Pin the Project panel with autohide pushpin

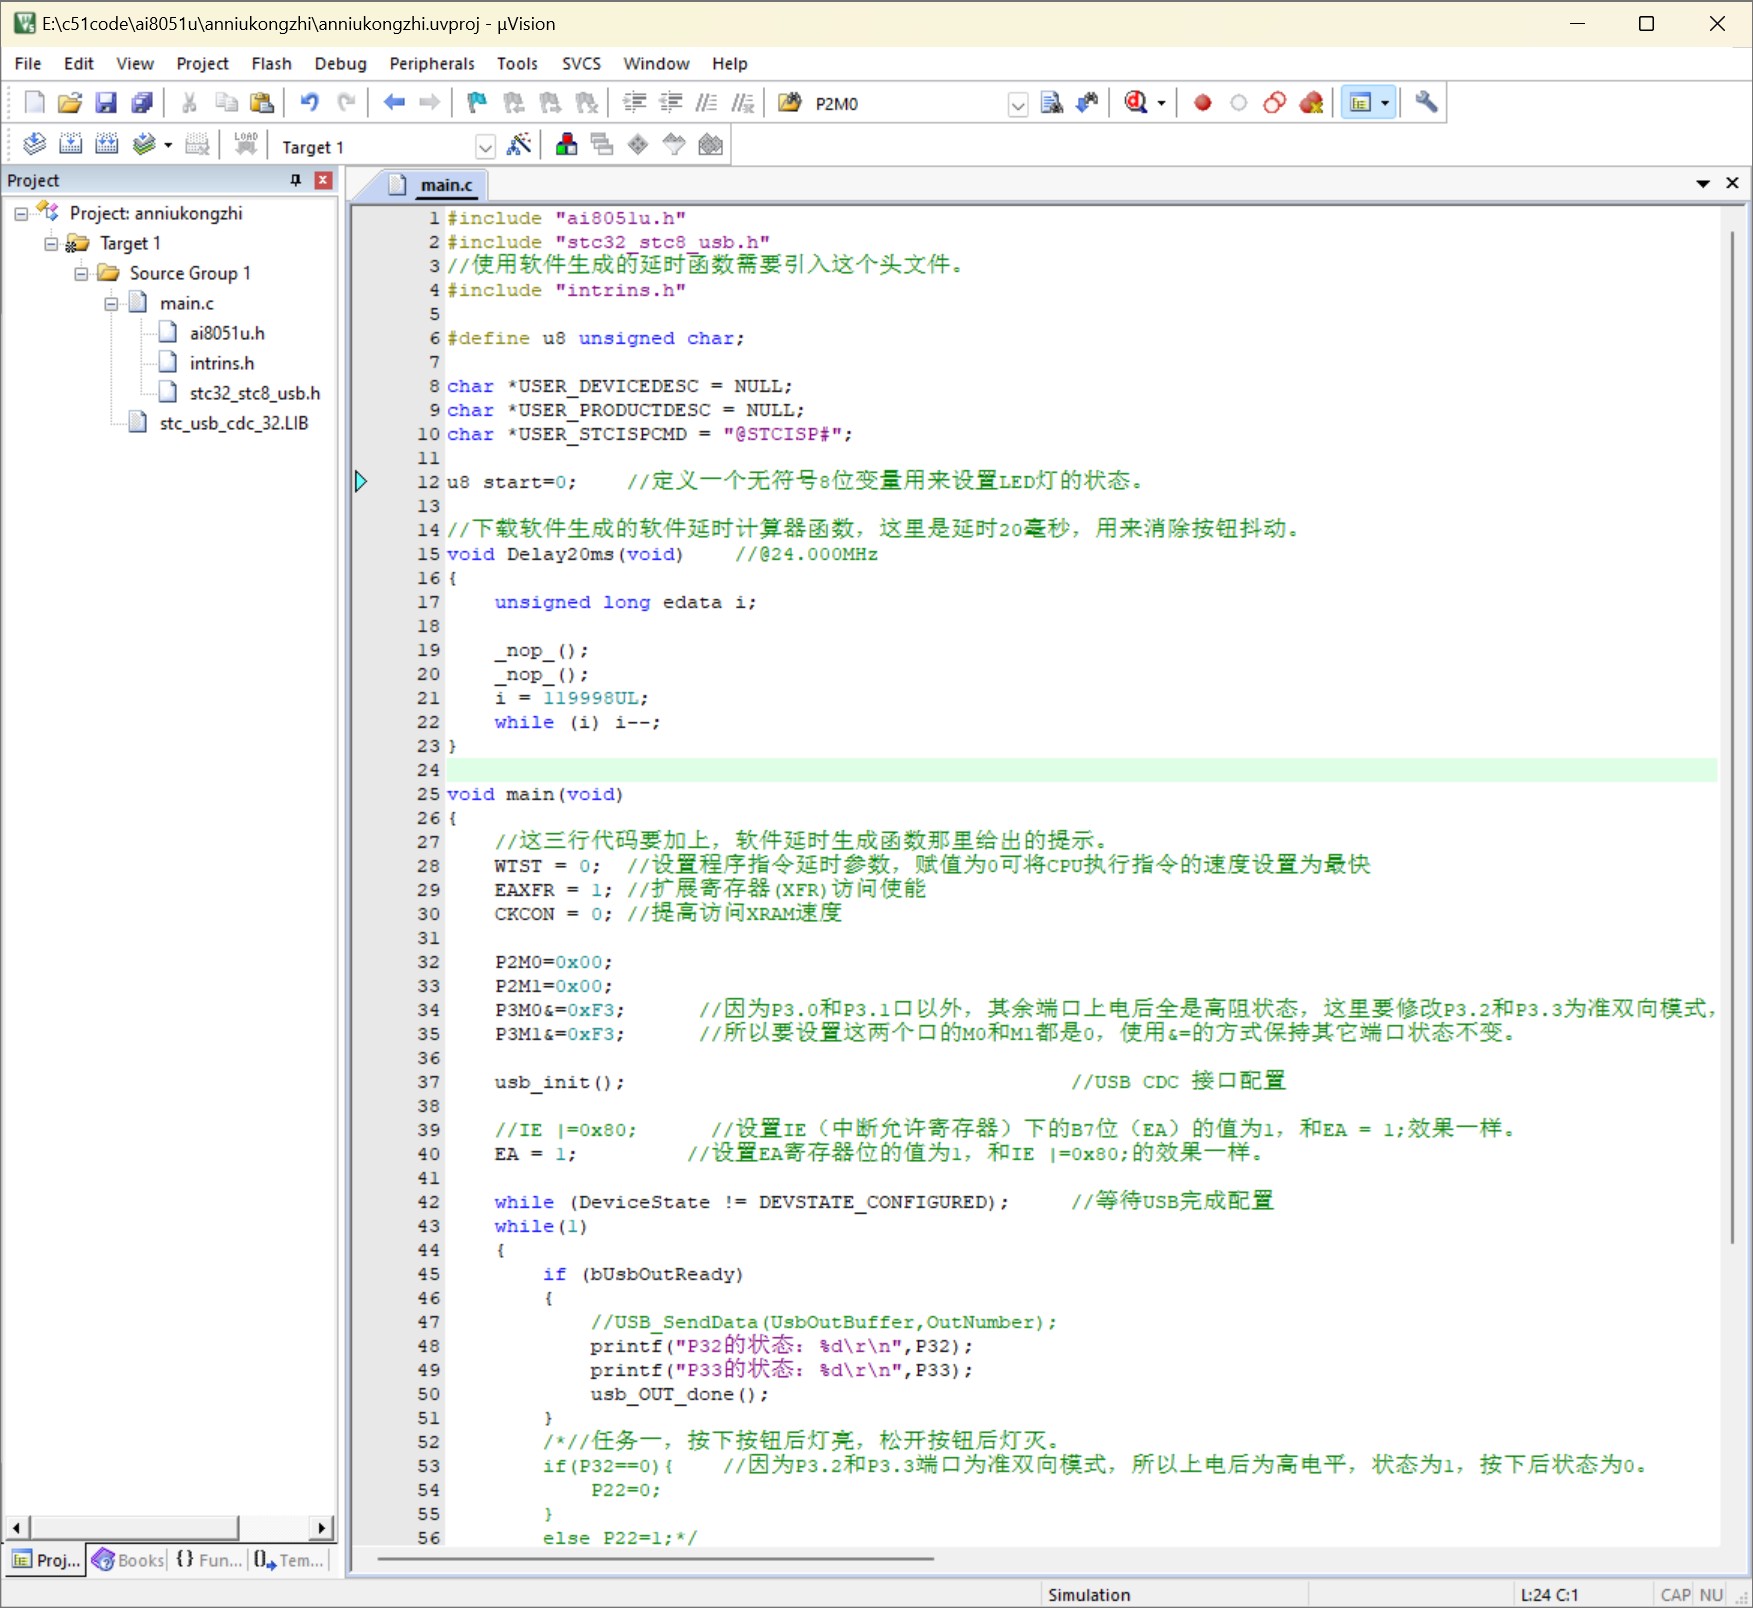(296, 180)
